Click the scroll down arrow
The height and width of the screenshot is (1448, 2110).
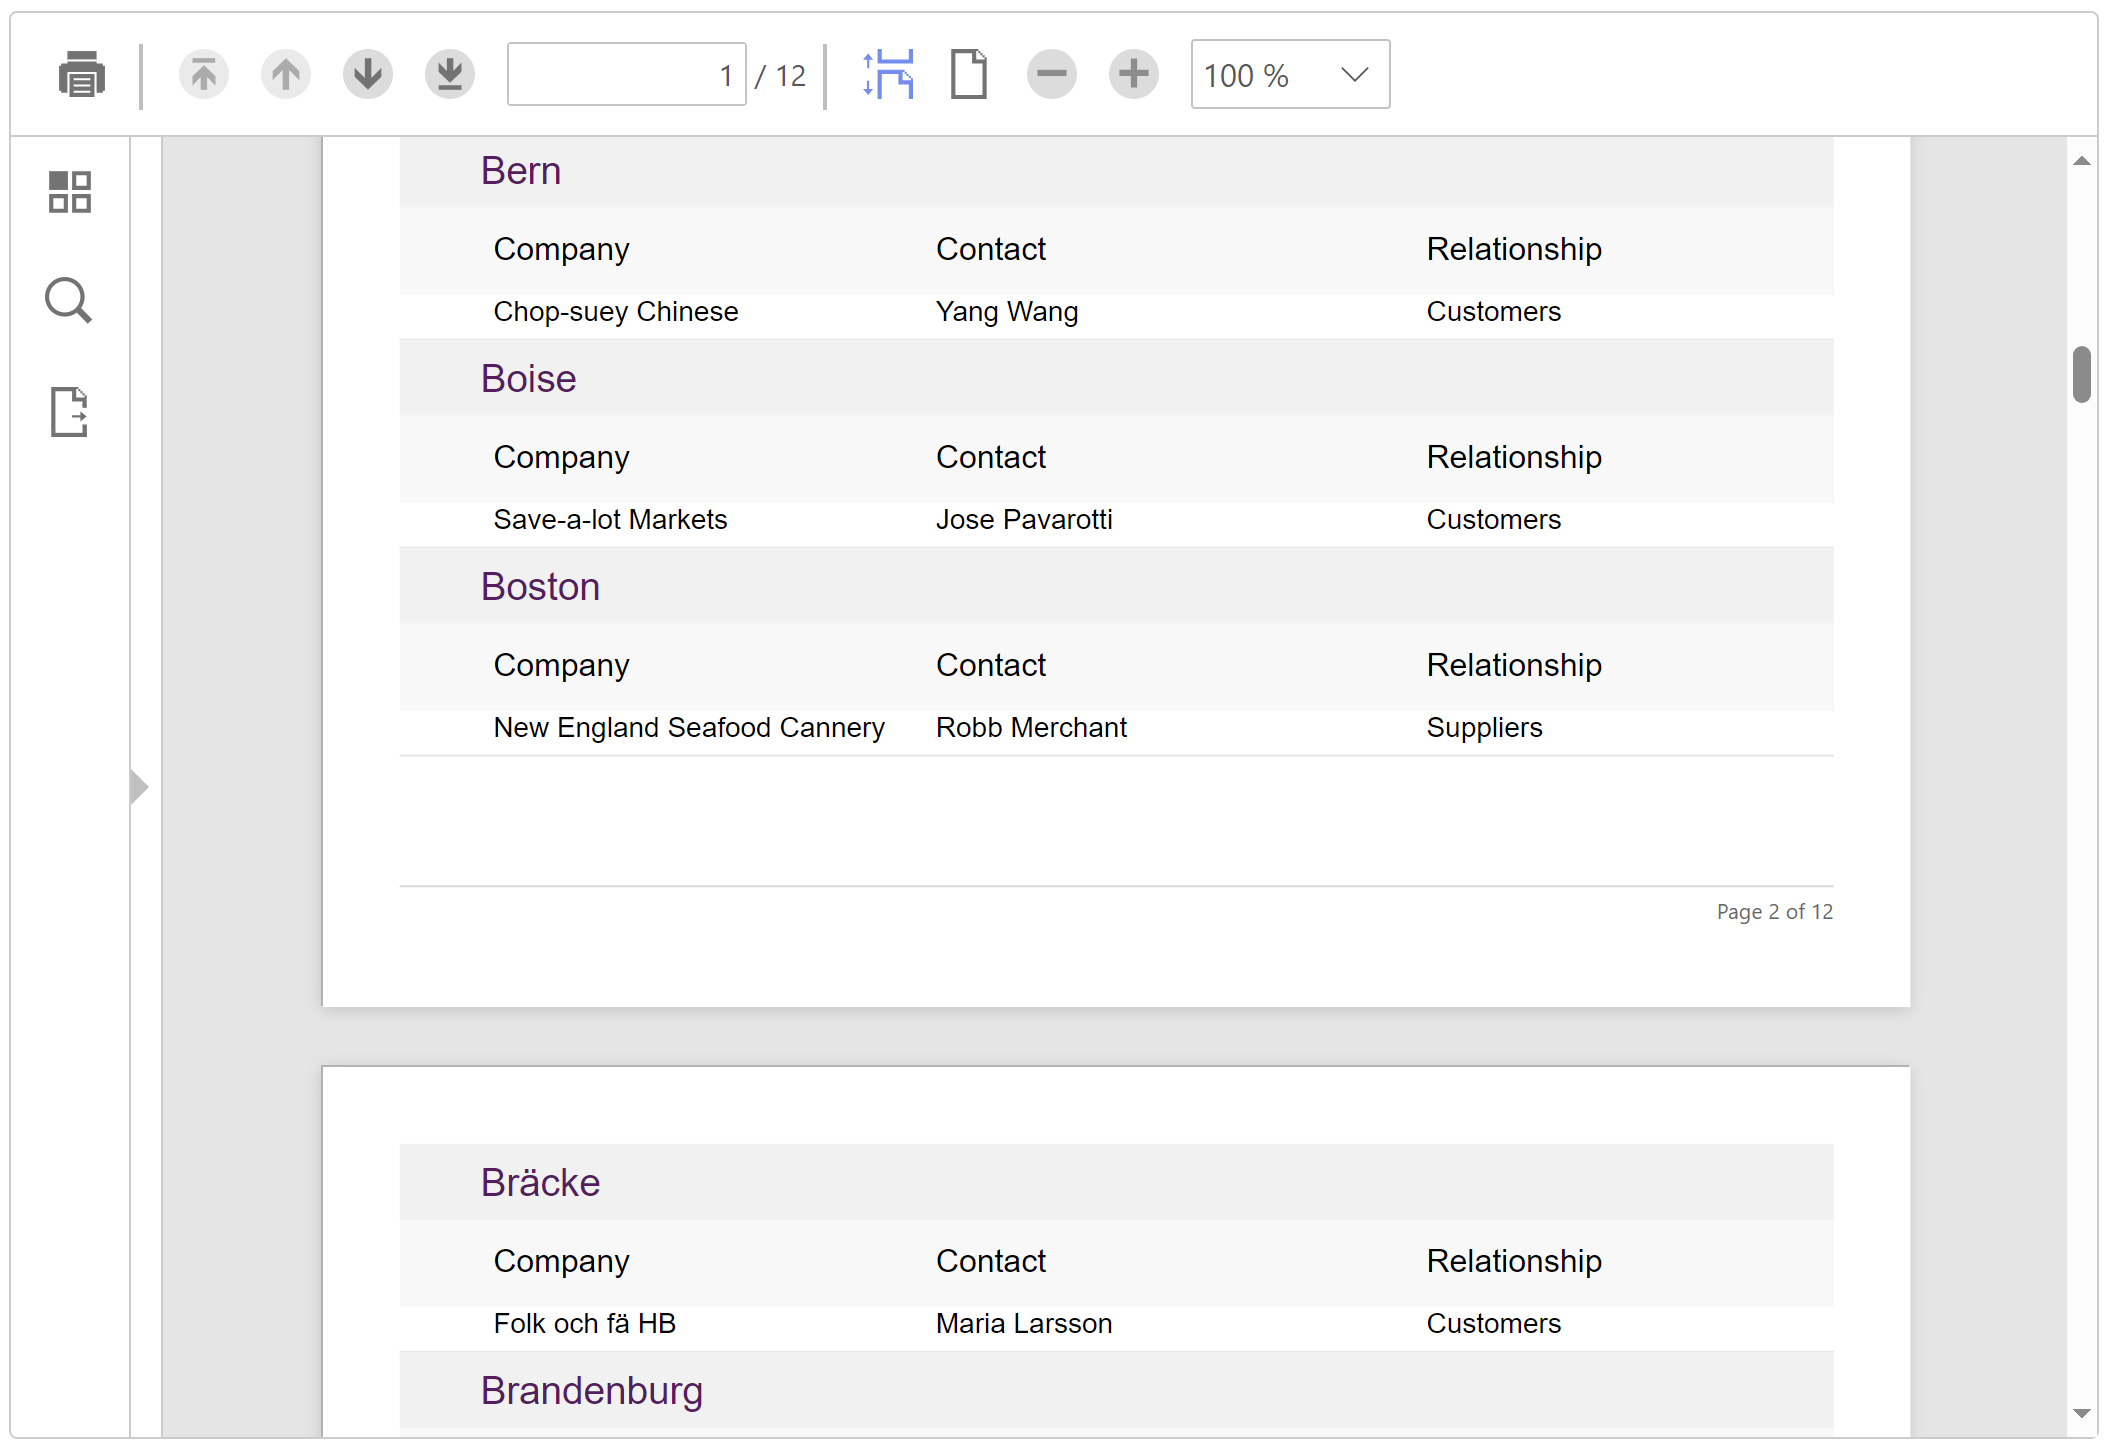[x=2082, y=1413]
